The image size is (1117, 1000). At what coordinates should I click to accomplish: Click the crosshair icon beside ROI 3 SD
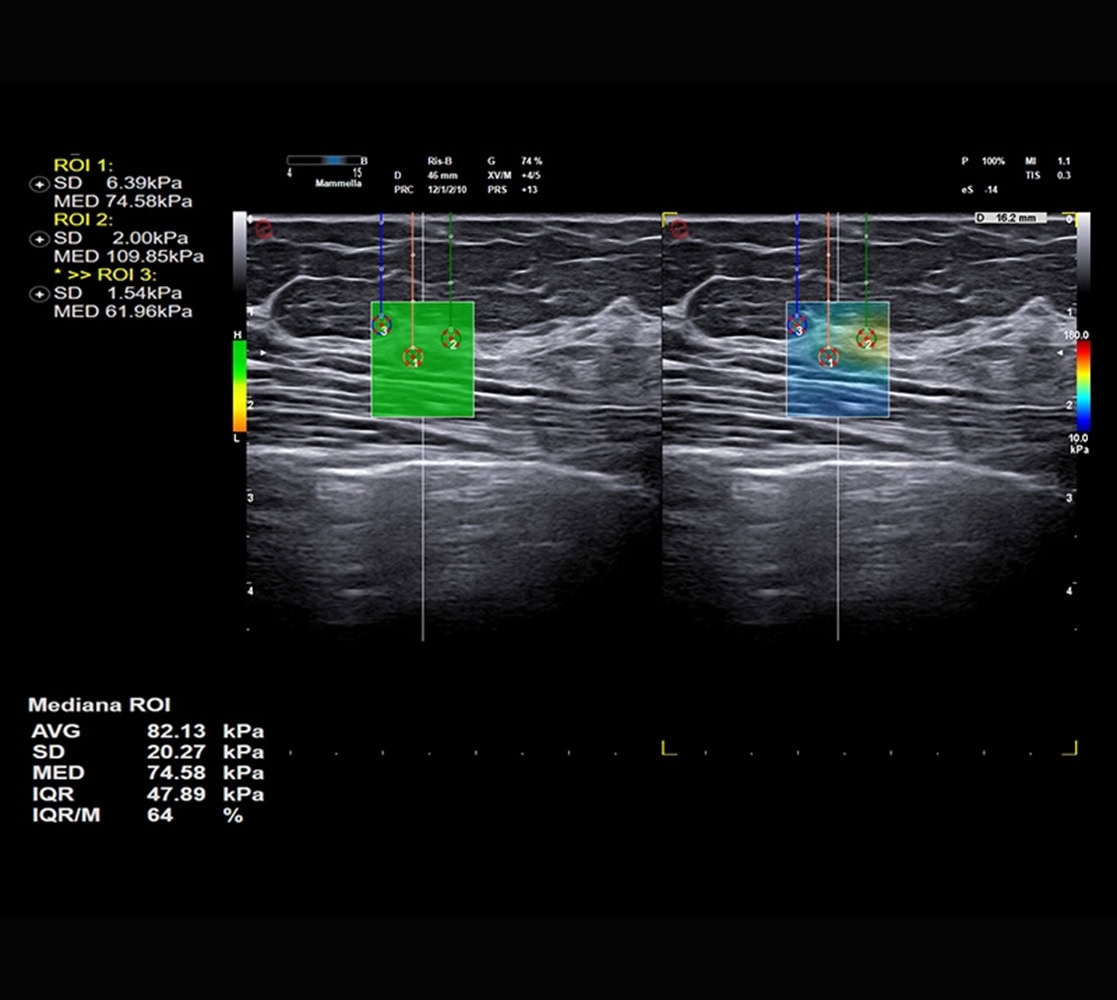(40, 294)
